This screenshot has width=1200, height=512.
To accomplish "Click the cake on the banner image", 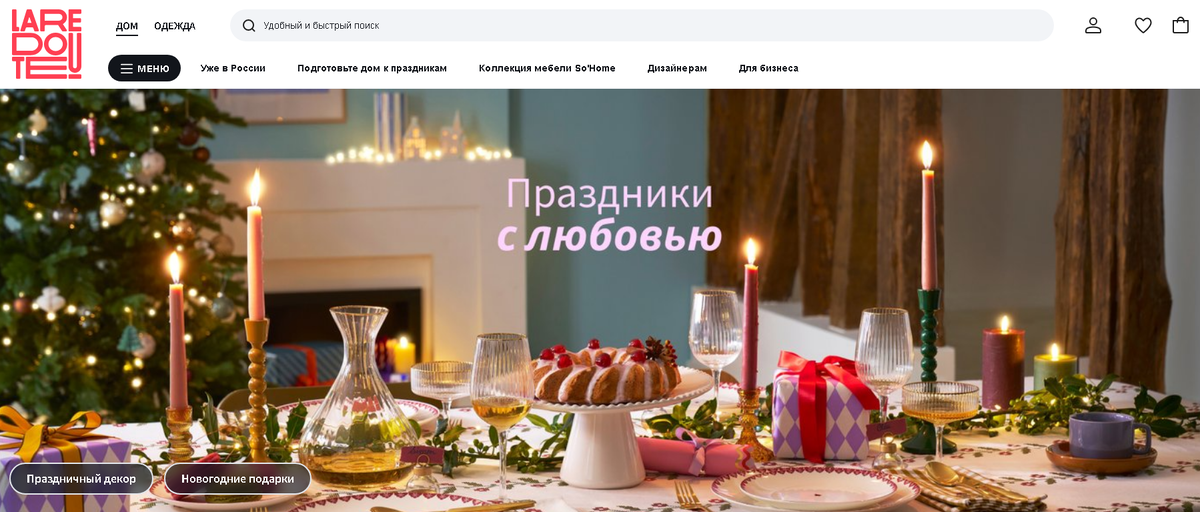I will (x=606, y=370).
